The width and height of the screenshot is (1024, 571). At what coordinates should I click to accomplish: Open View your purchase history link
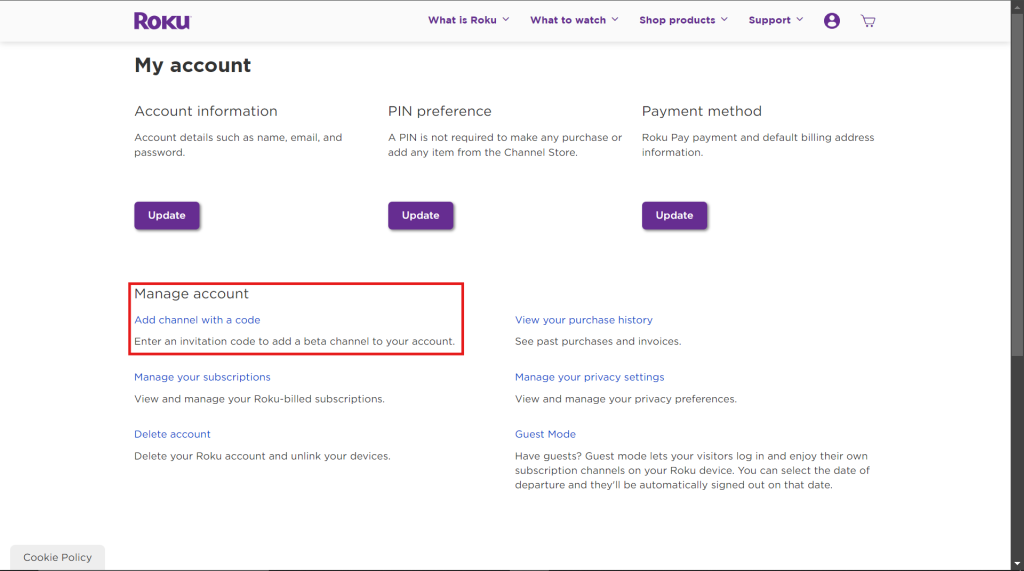584,320
